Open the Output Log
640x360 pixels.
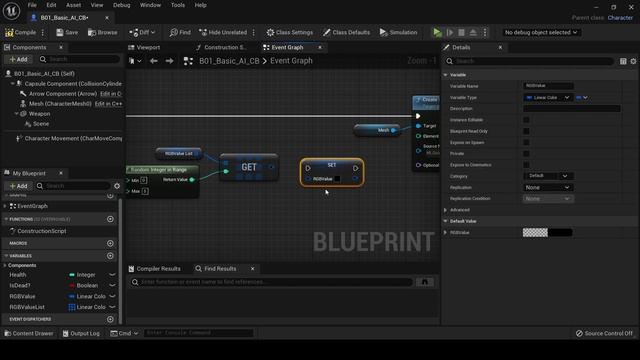pos(81,333)
